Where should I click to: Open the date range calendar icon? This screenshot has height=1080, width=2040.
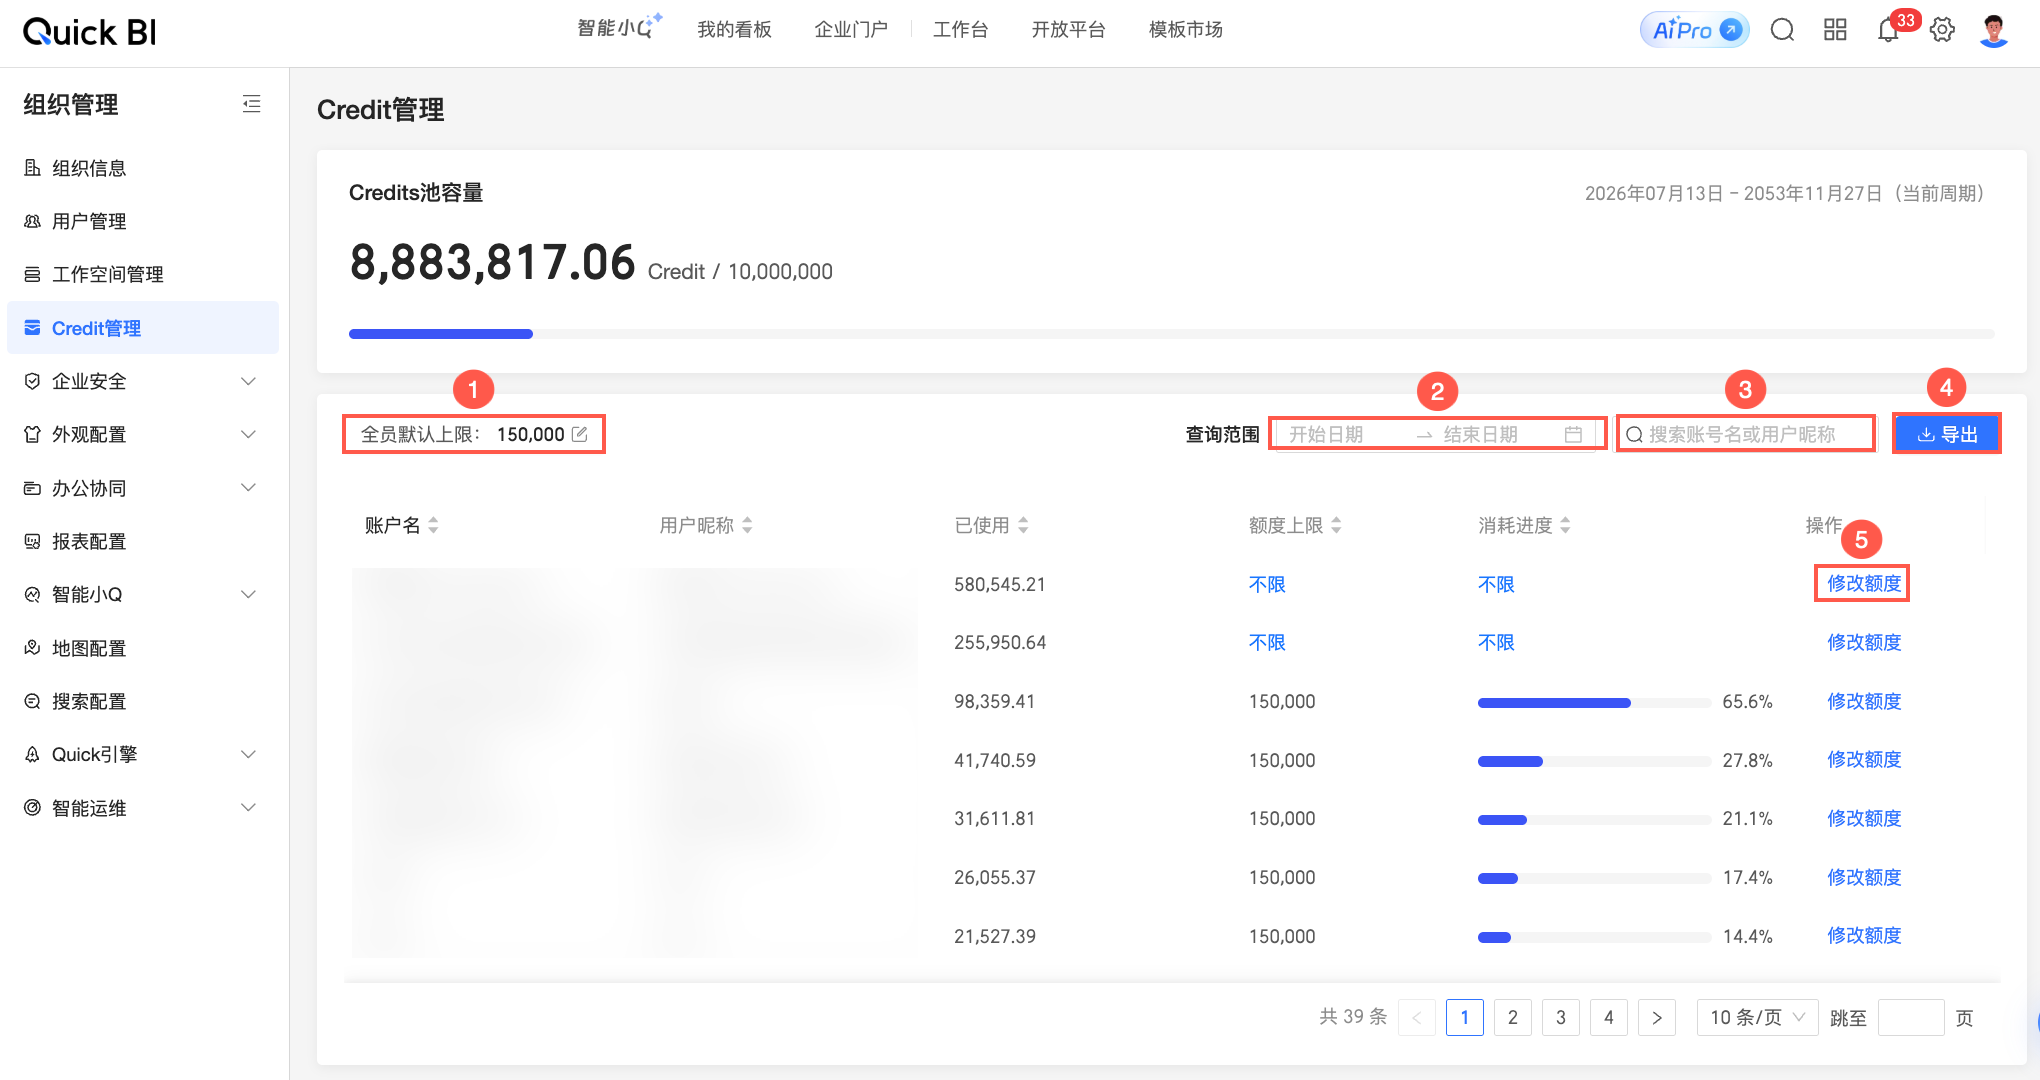point(1573,434)
